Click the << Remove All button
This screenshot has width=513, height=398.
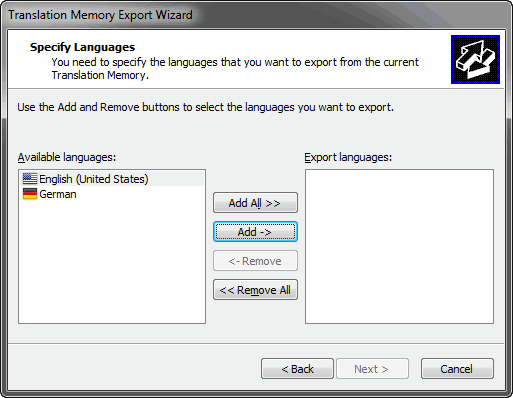[x=255, y=290]
